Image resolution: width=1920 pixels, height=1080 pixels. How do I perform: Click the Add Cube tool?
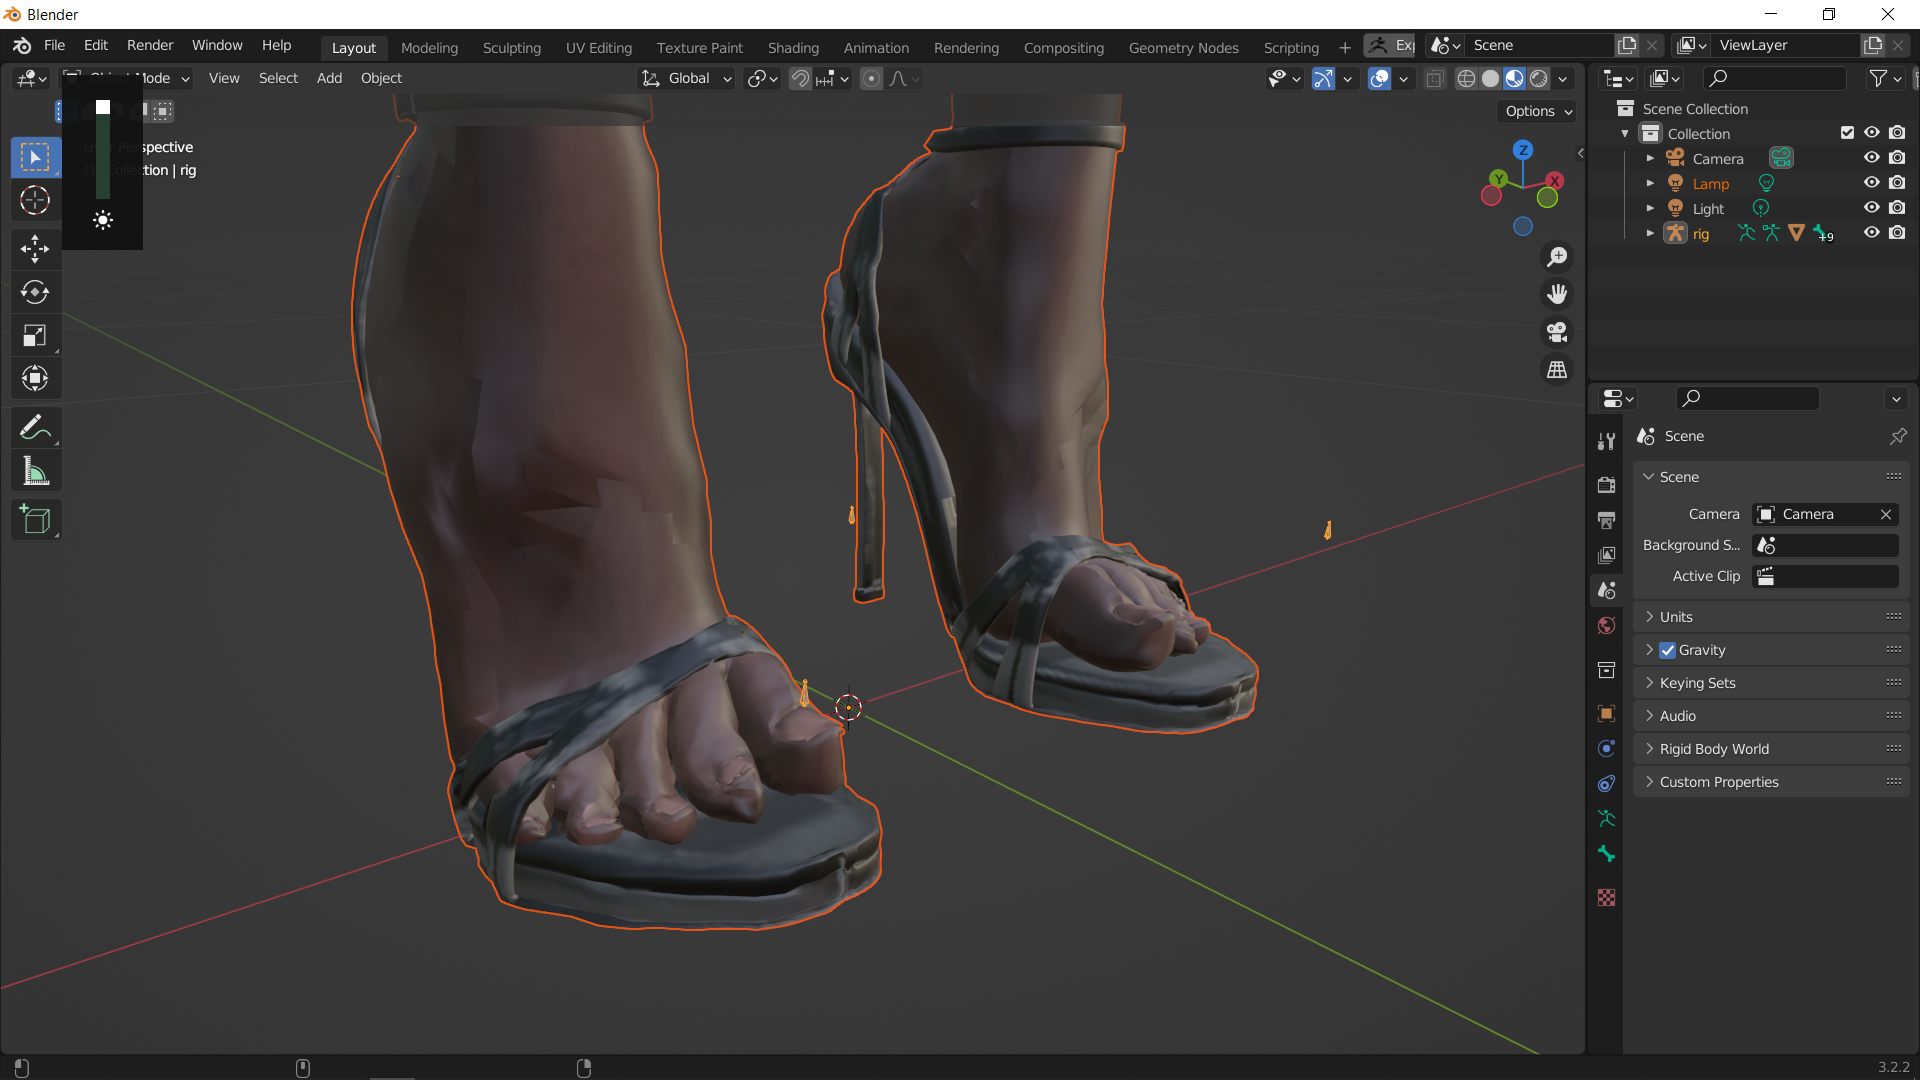(35, 520)
